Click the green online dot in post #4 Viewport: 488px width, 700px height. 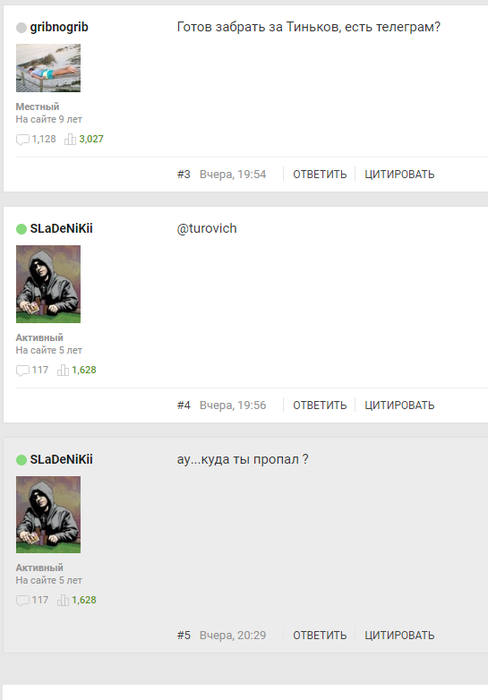click(21, 229)
